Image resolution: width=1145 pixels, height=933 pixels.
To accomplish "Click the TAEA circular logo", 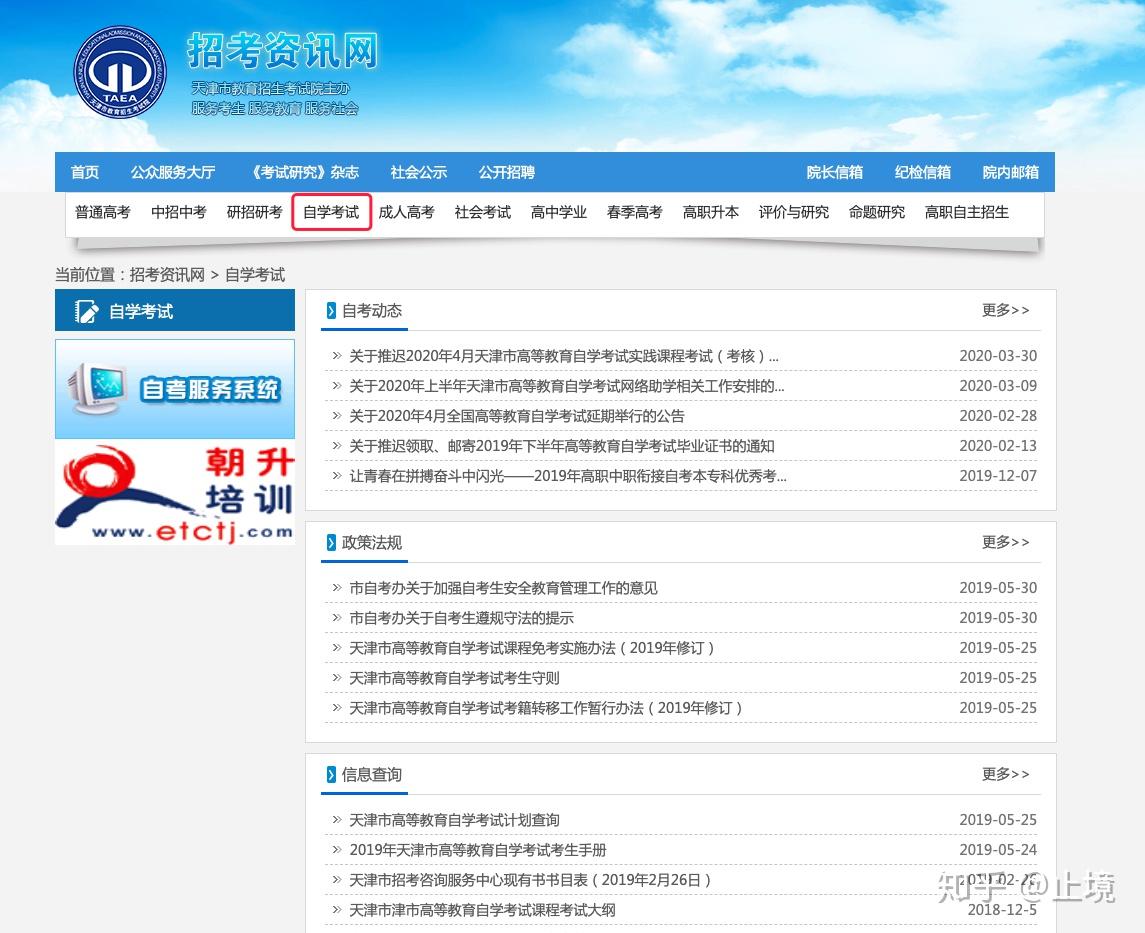I will coord(120,72).
